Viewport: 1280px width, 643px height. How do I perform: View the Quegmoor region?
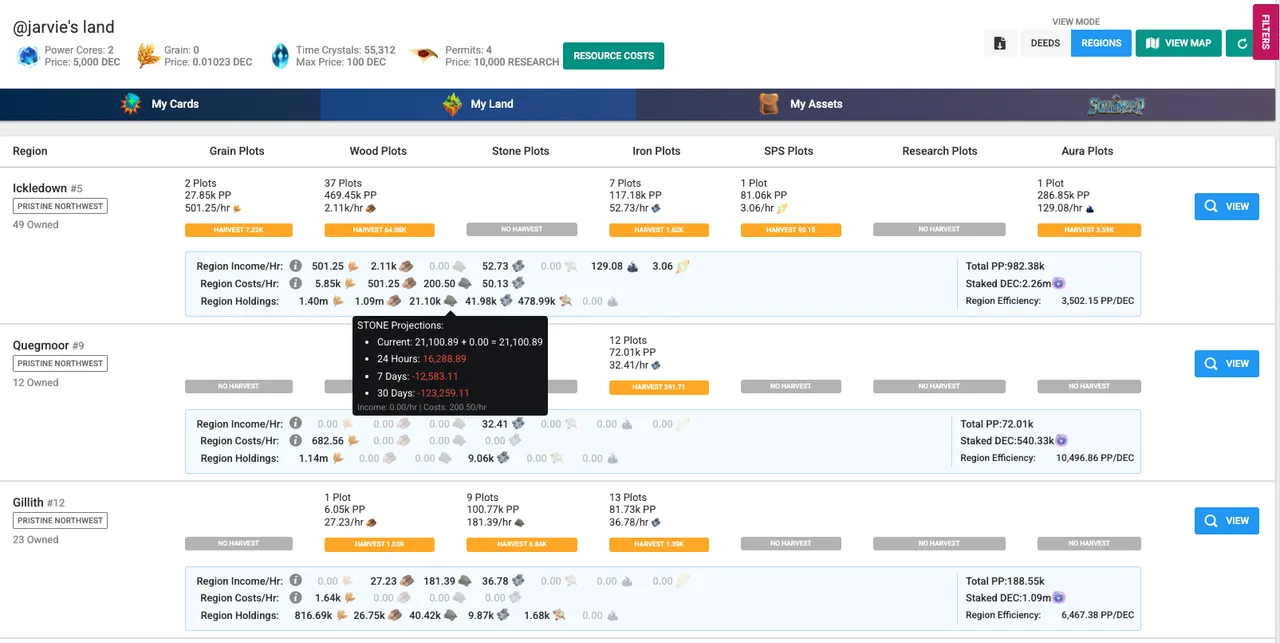(x=1226, y=364)
